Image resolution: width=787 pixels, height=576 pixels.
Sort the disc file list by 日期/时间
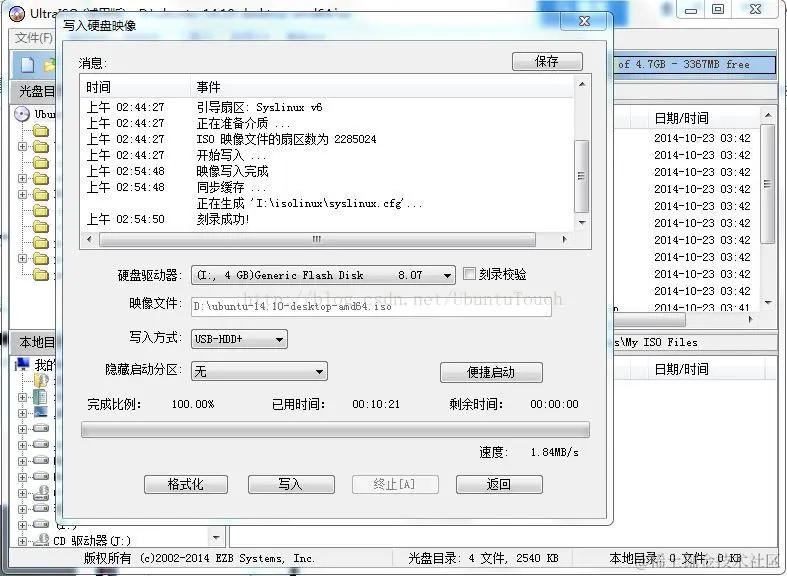pyautogui.click(x=682, y=118)
